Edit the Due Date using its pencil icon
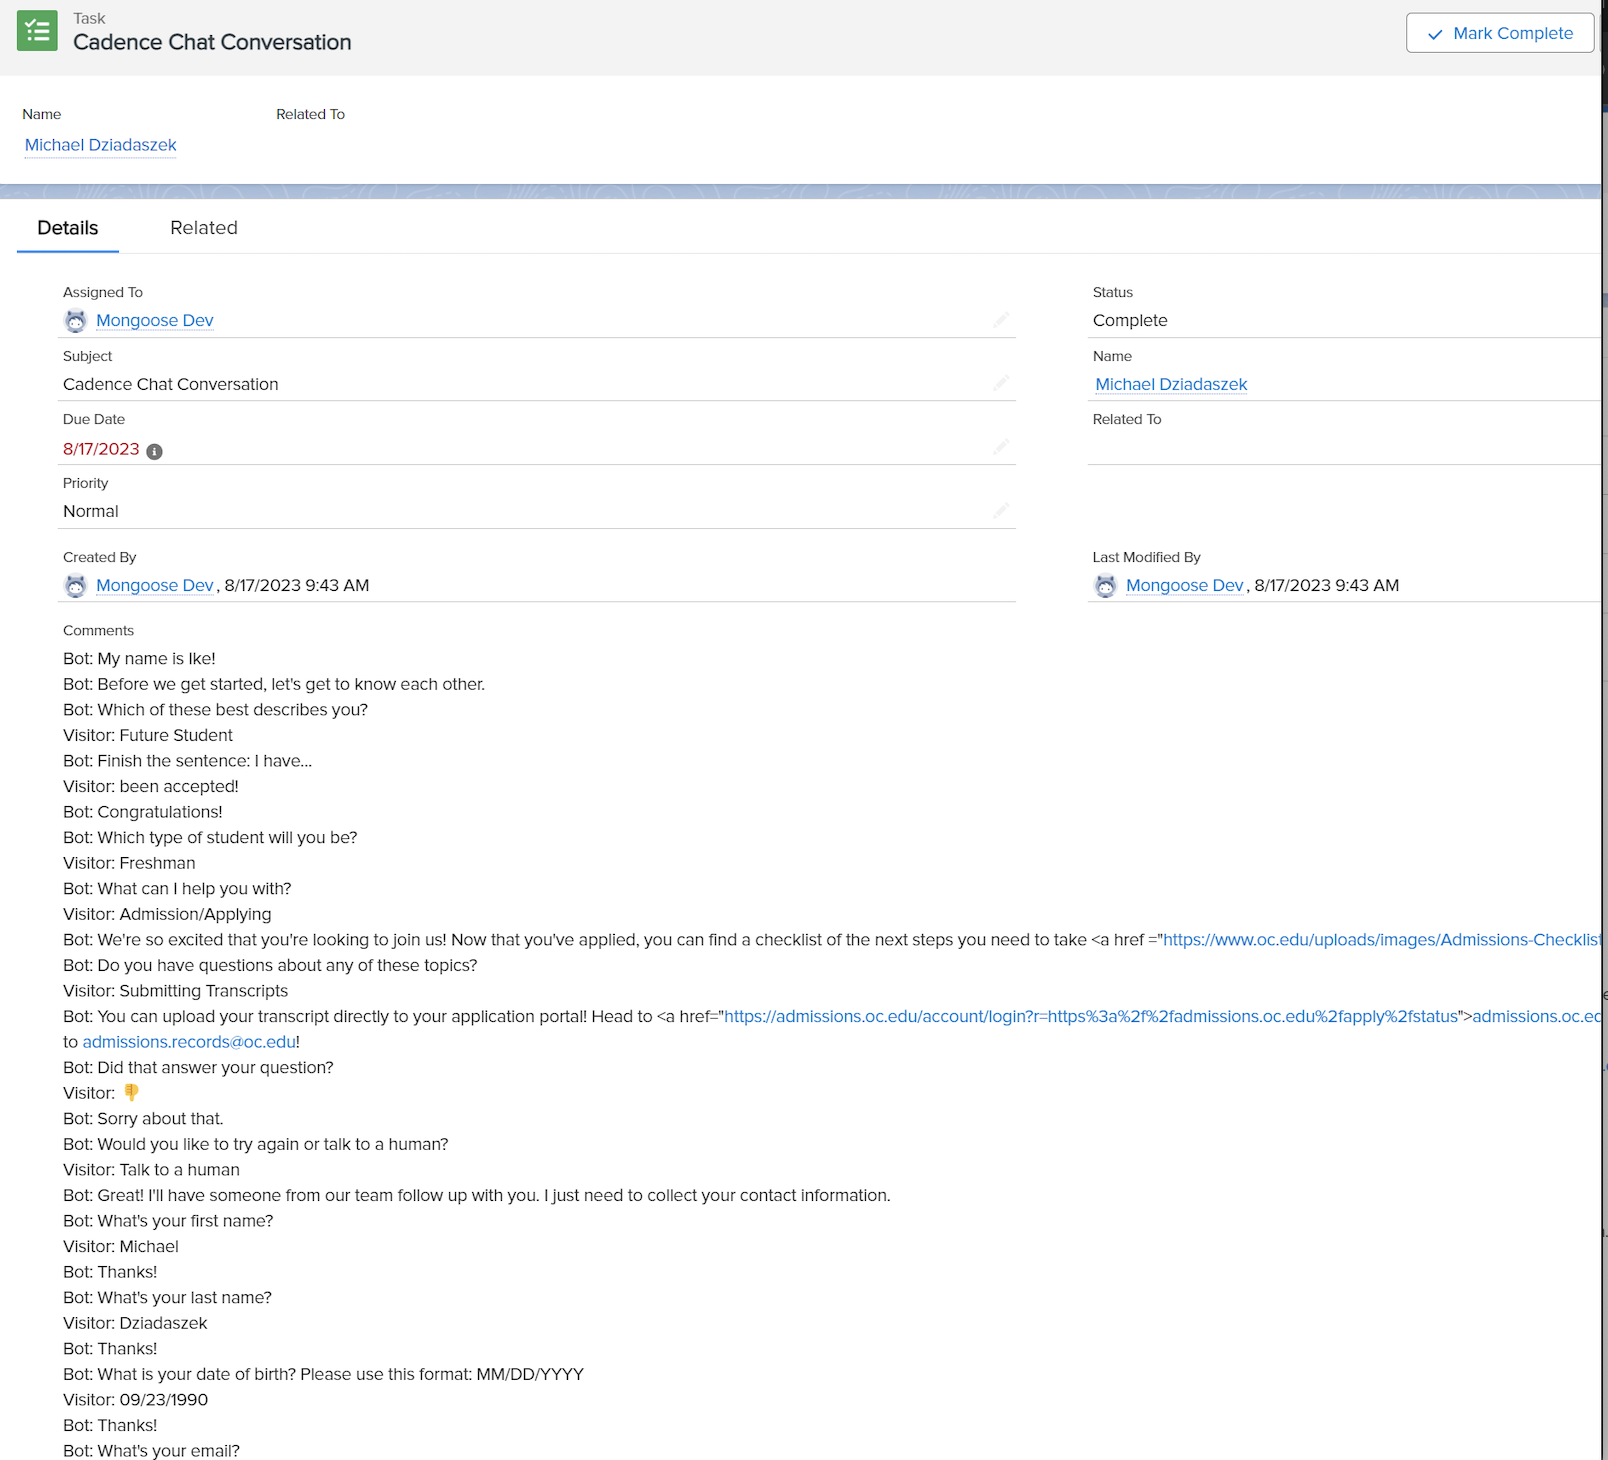Screen dimensions: 1608x1460 click(x=1001, y=447)
